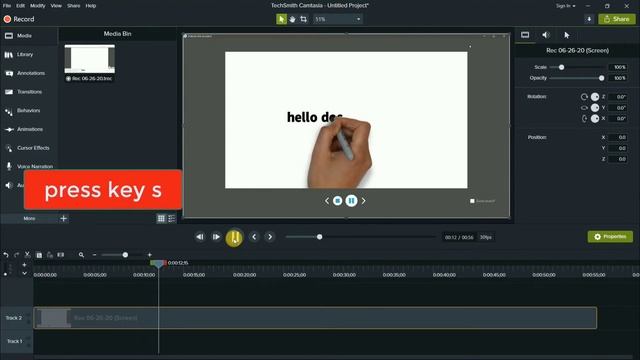The width and height of the screenshot is (640, 360).
Task: Click stop button in recorded video preview
Action: pyautogui.click(x=338, y=201)
